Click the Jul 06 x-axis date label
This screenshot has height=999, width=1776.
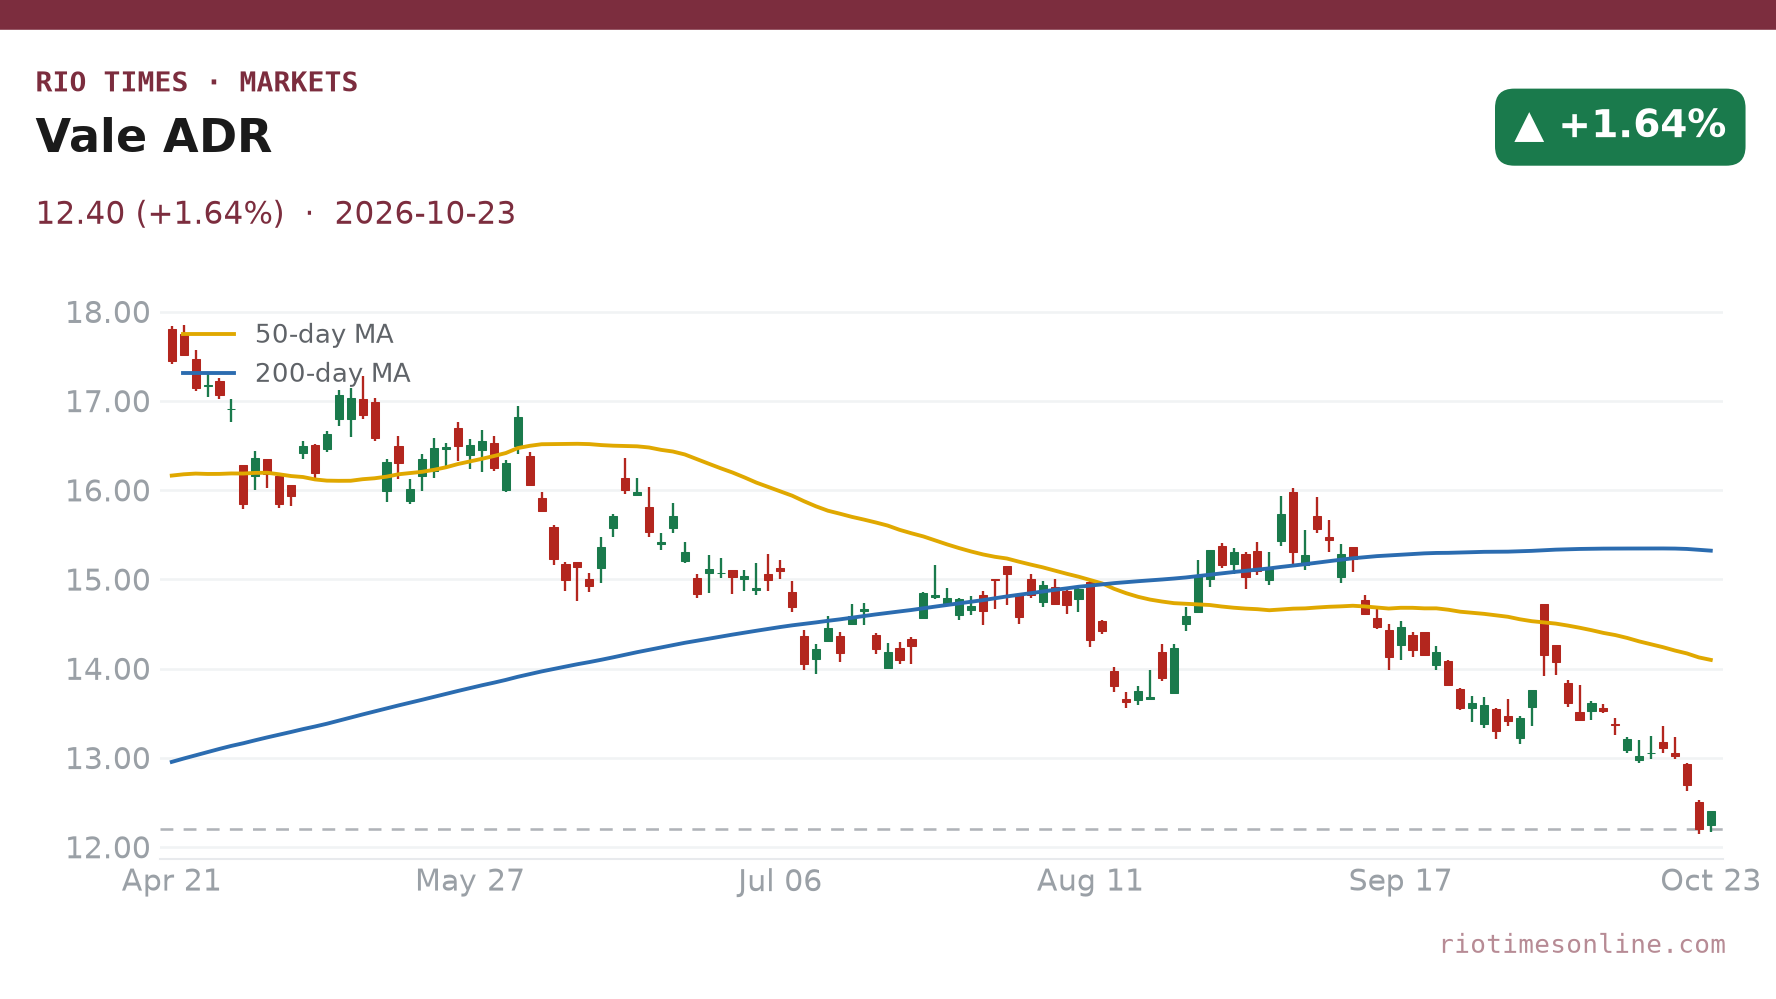coord(780,881)
